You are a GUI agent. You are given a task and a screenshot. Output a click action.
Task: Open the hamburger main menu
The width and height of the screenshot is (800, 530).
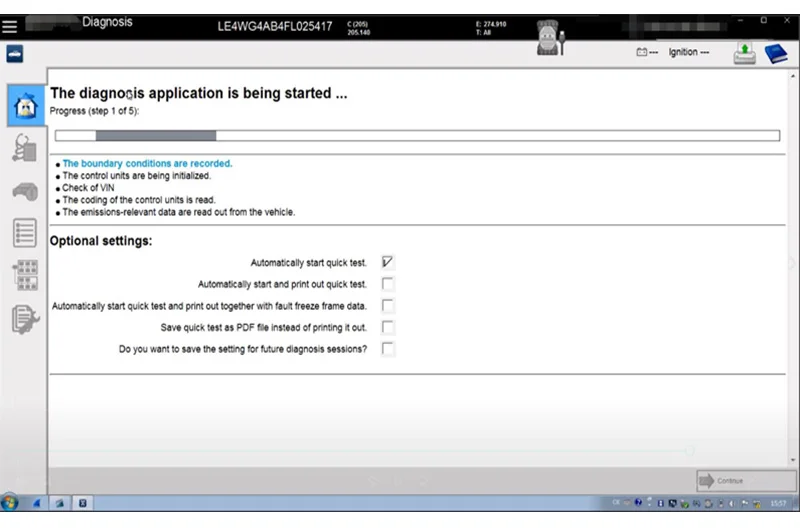9,26
